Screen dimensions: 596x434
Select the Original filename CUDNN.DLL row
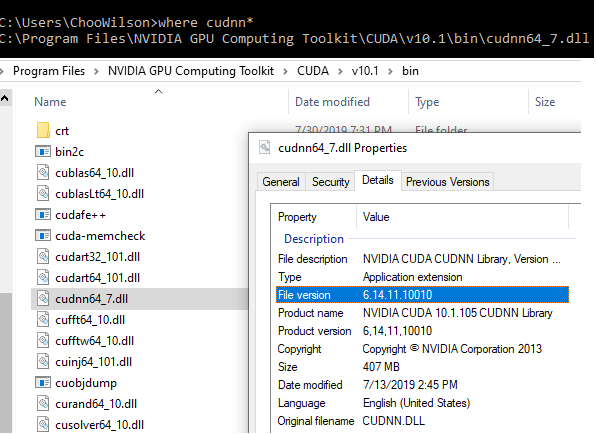tap(422, 421)
